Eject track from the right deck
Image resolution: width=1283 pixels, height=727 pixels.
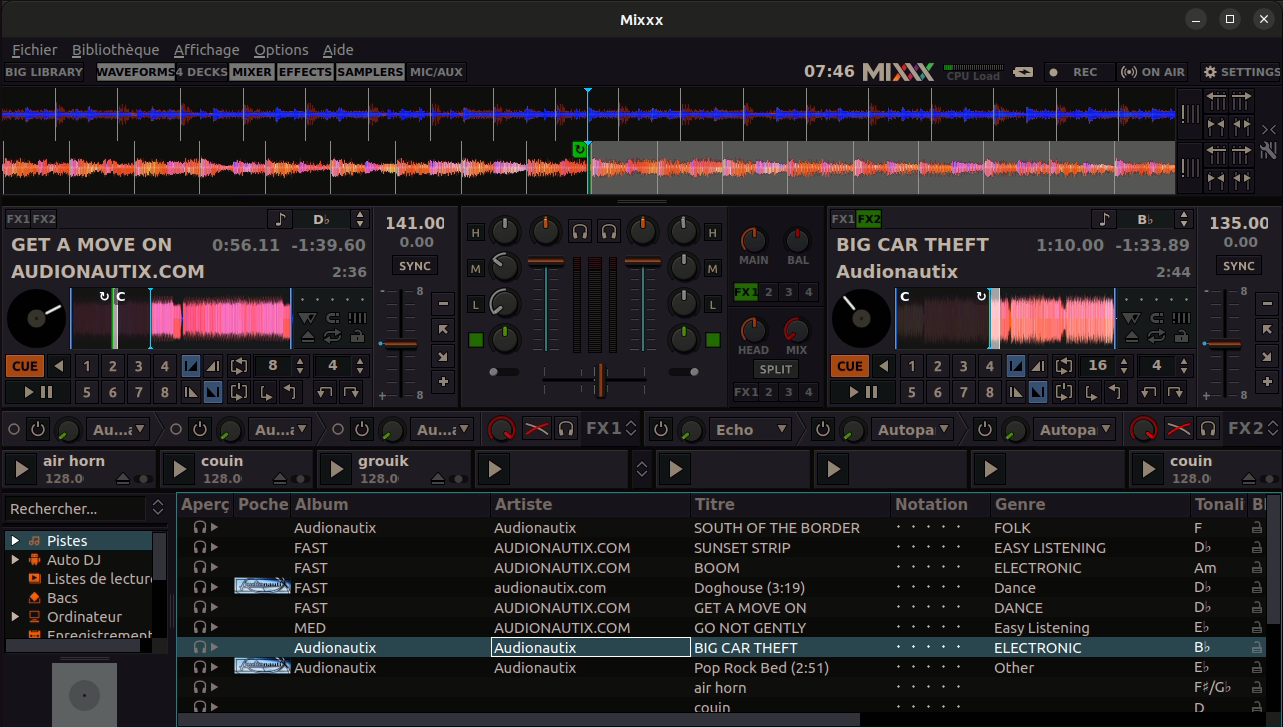1133,337
